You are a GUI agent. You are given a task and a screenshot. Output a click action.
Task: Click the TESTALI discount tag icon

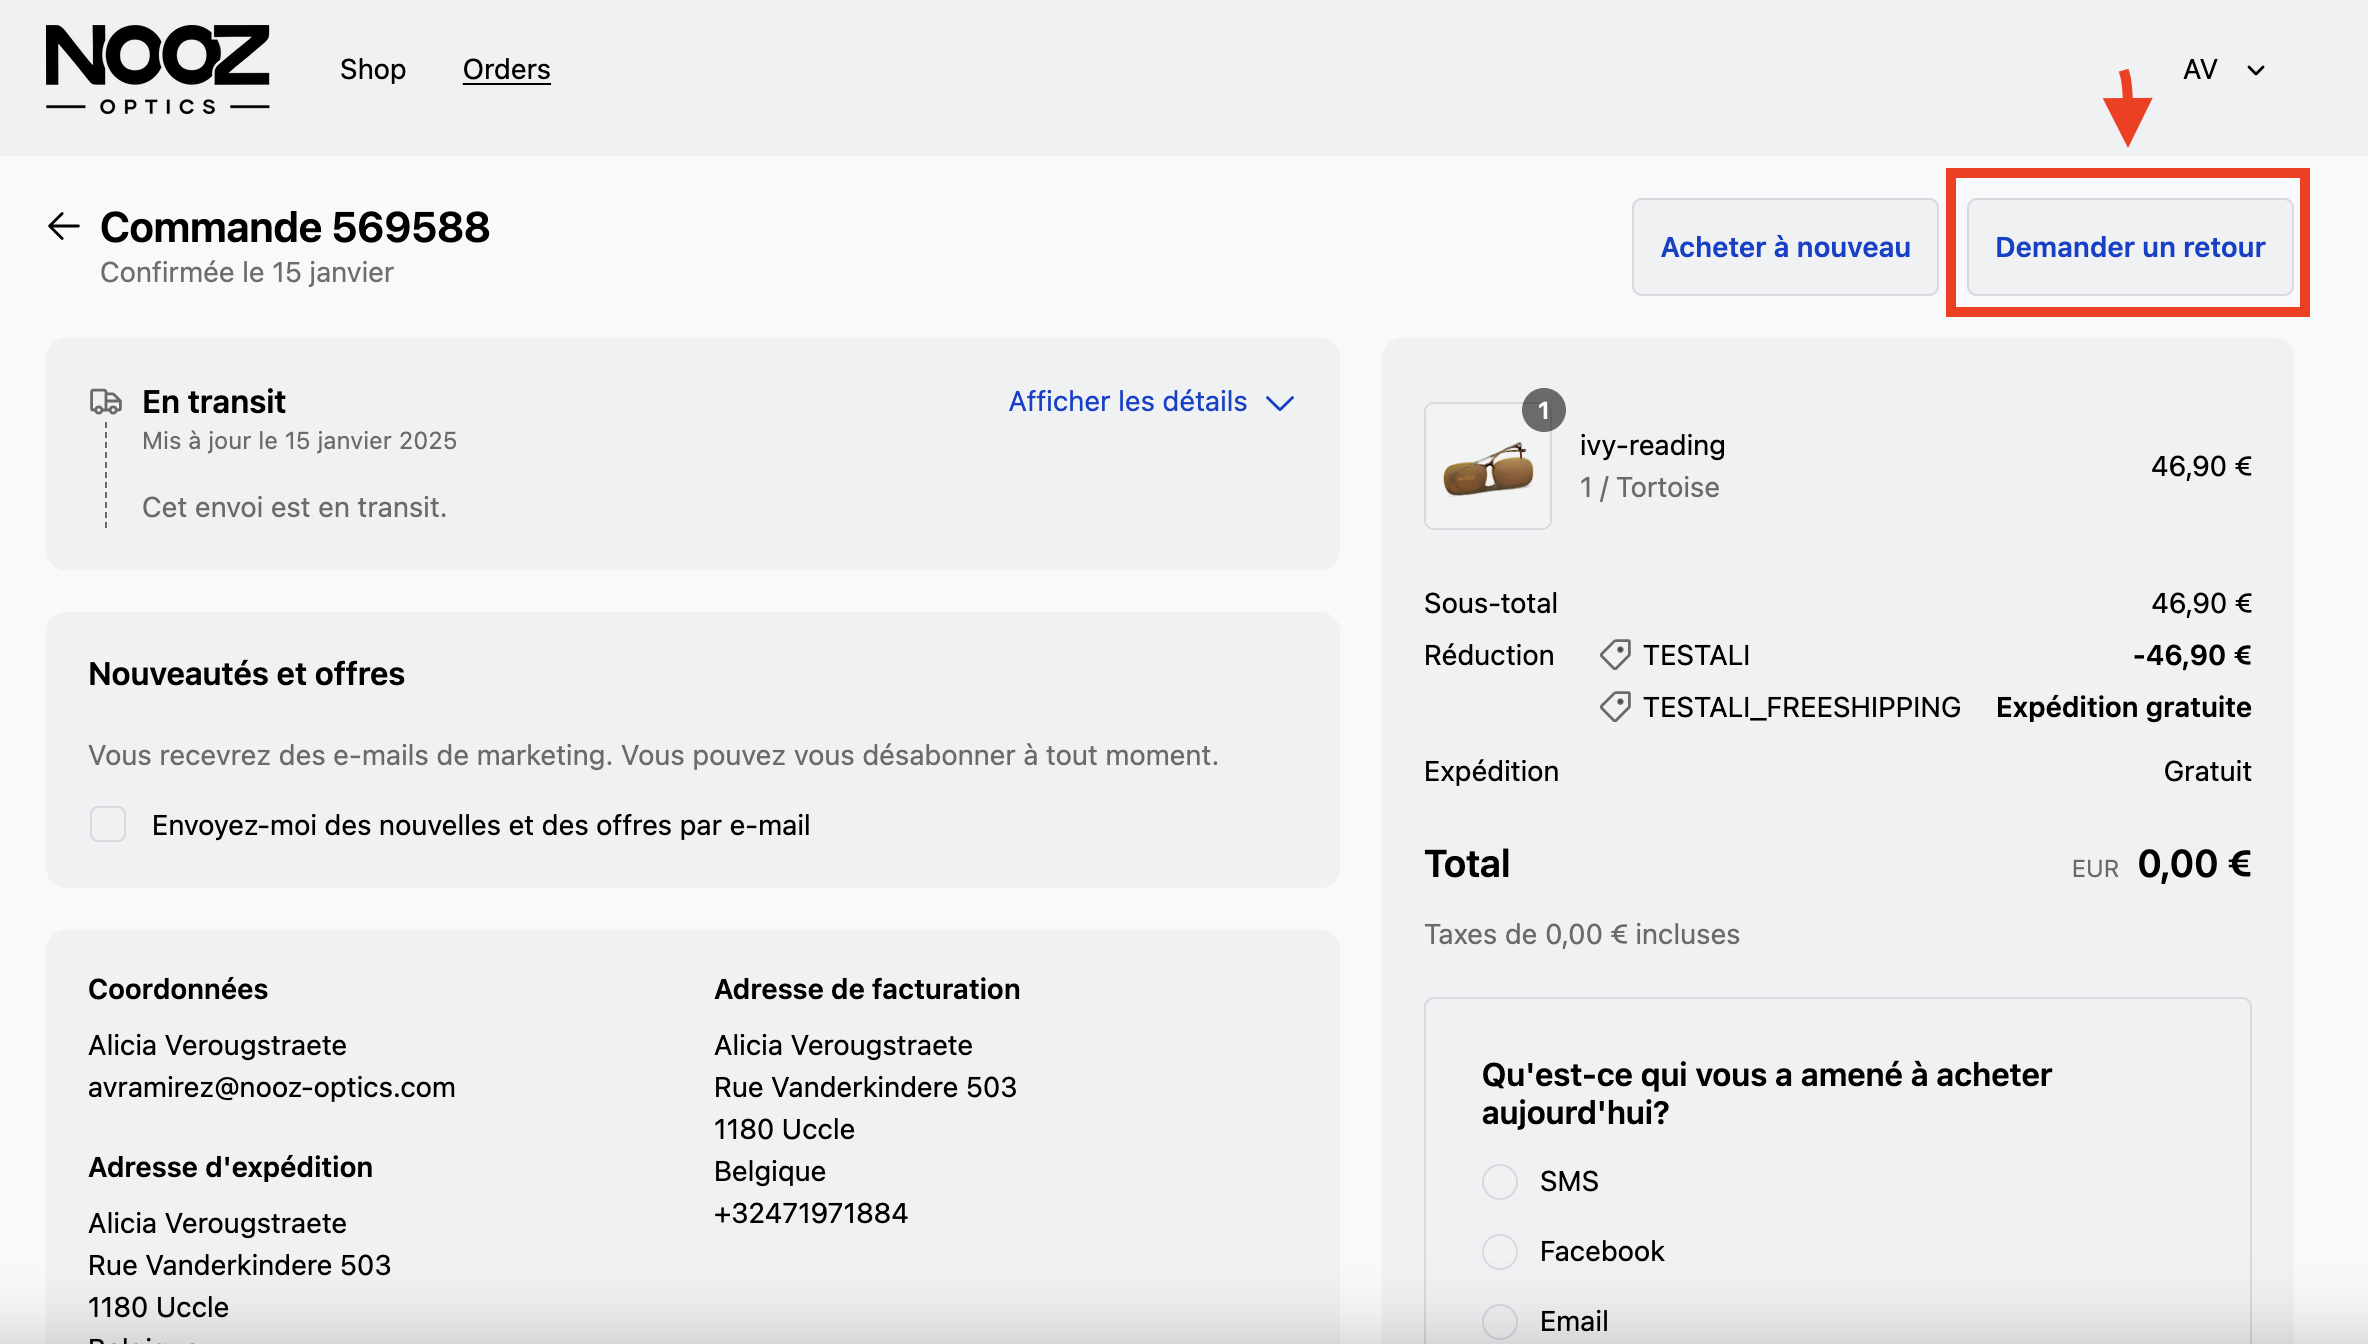pos(1614,655)
